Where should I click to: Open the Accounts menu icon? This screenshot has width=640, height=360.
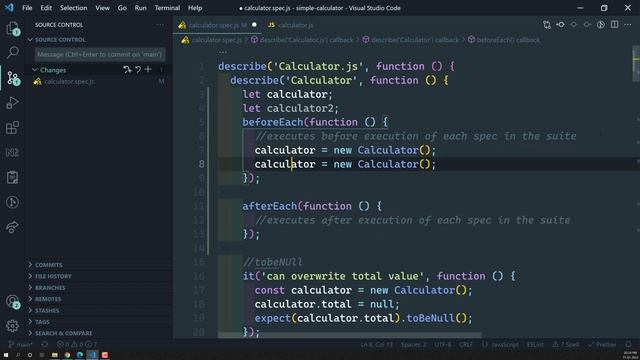[12, 302]
